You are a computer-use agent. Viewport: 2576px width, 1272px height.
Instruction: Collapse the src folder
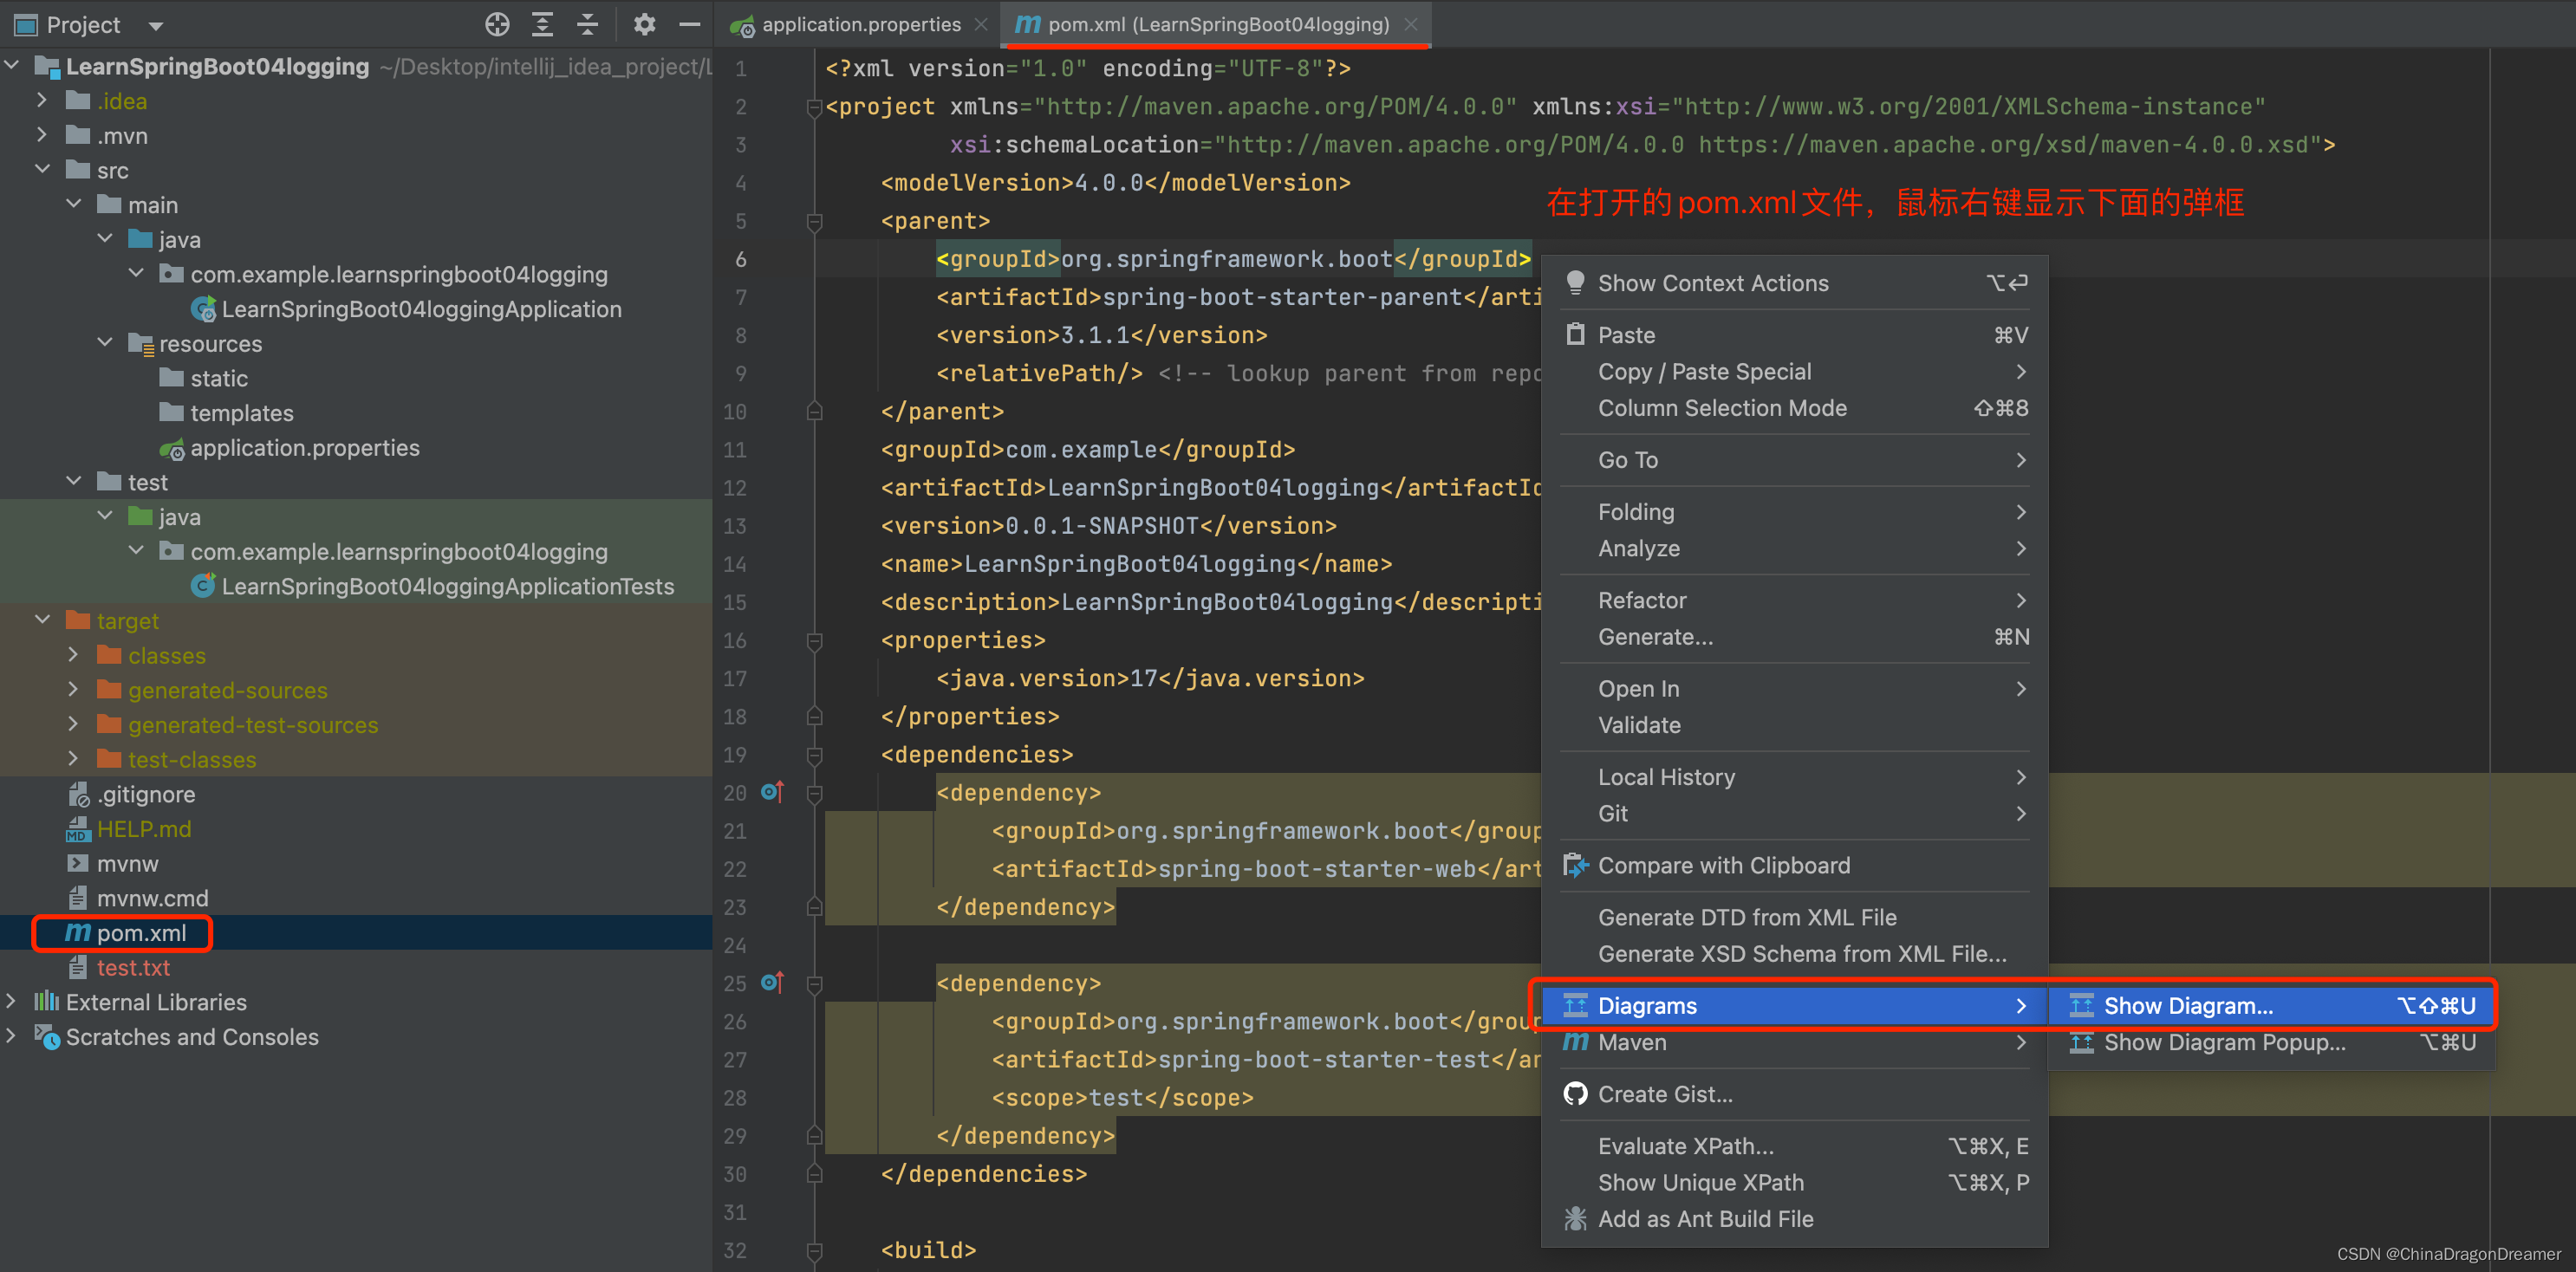[42, 170]
